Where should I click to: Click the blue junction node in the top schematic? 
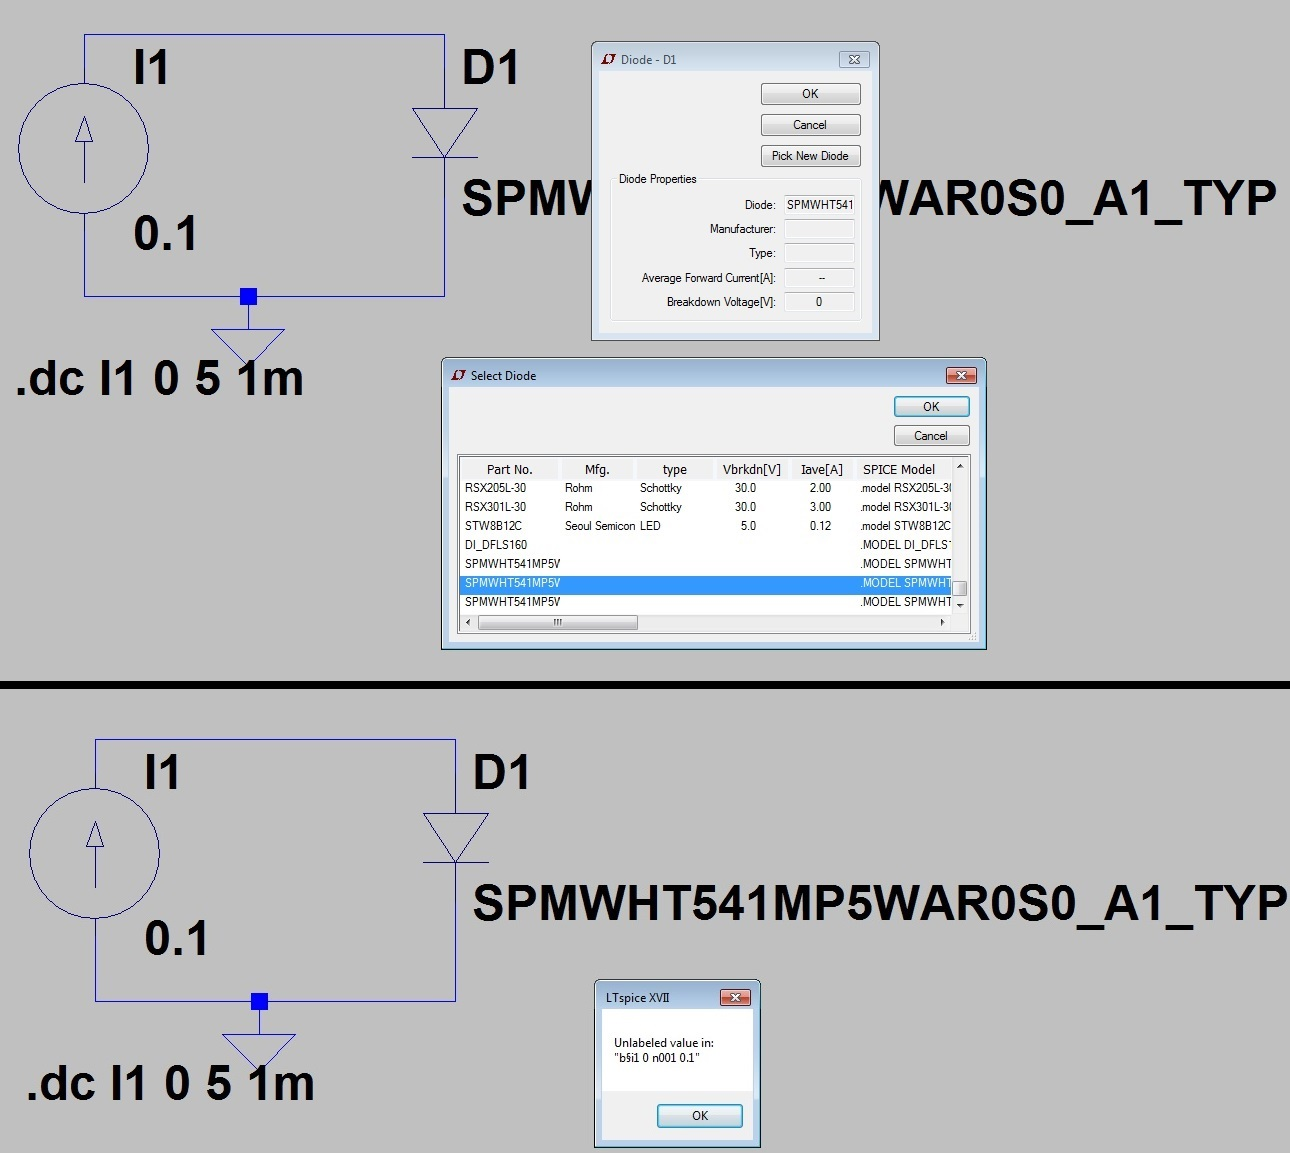point(248,296)
